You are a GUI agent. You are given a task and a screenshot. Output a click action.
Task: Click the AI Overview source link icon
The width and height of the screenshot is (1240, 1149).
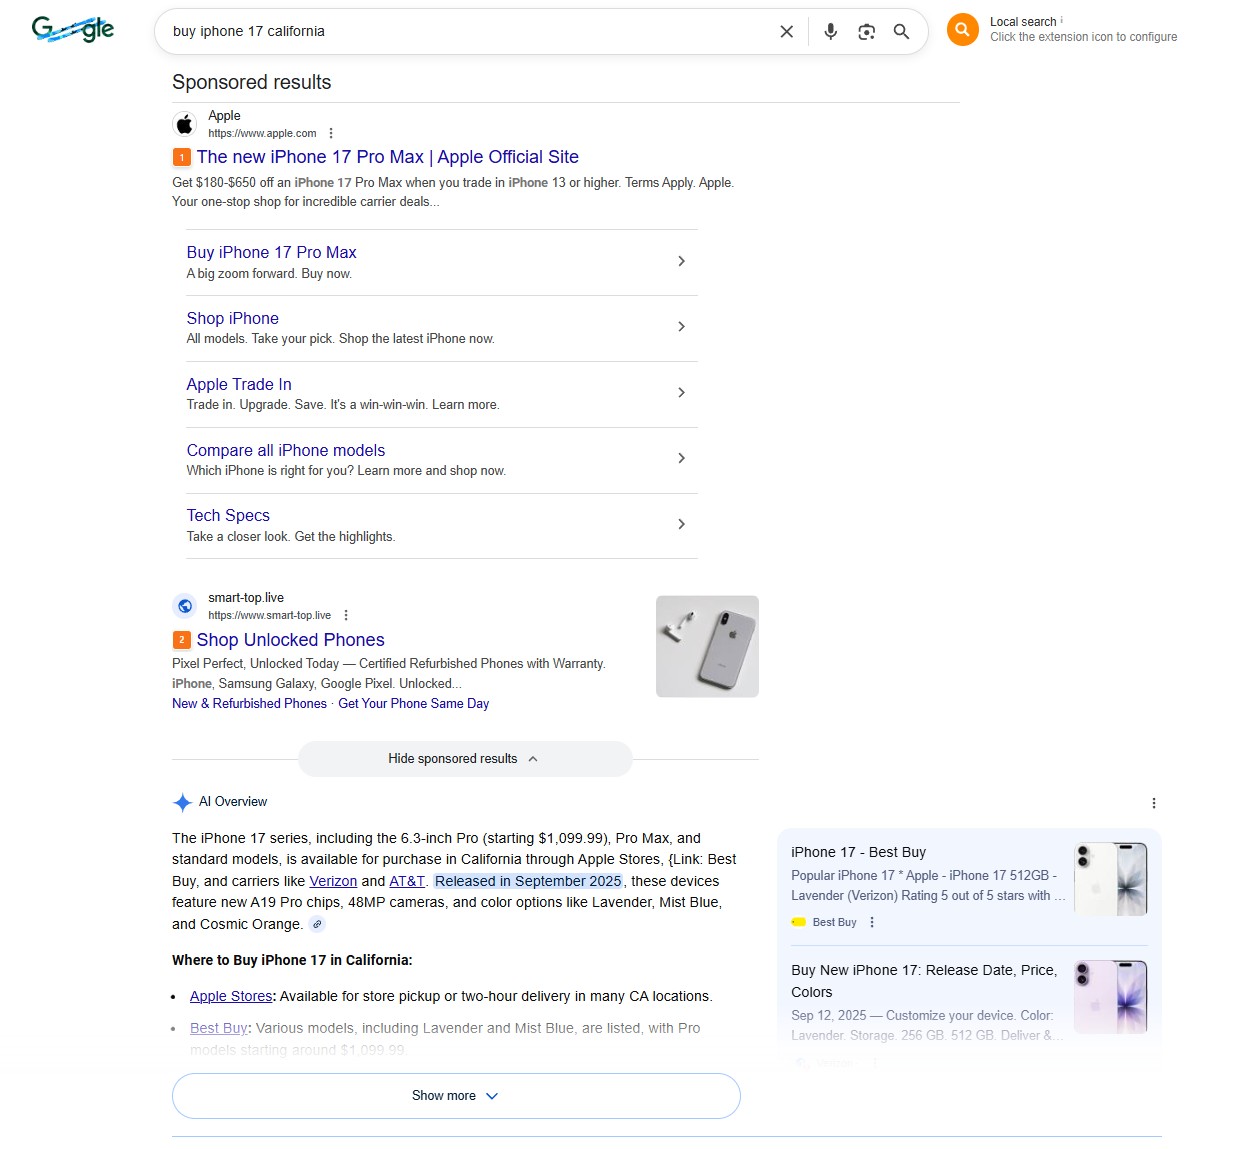(x=317, y=924)
